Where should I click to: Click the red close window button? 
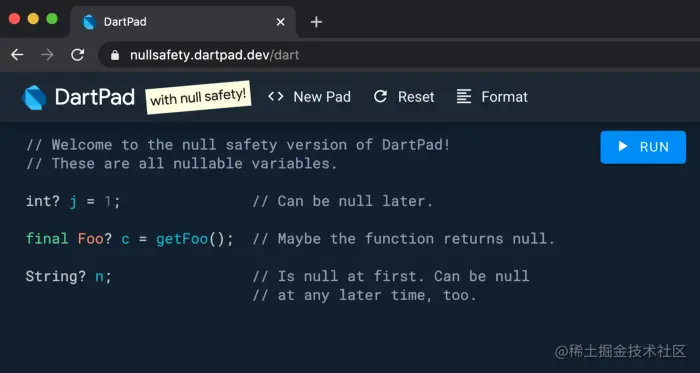tap(14, 19)
